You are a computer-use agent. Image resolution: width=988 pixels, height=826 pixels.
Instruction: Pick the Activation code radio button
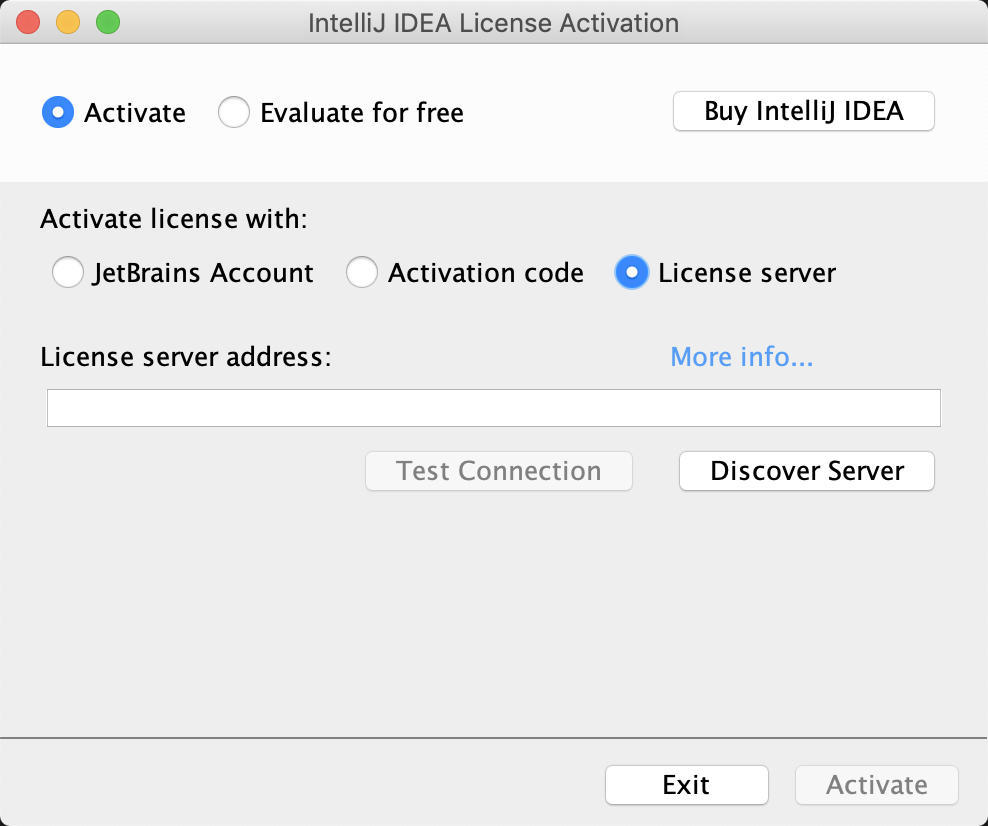(x=362, y=272)
